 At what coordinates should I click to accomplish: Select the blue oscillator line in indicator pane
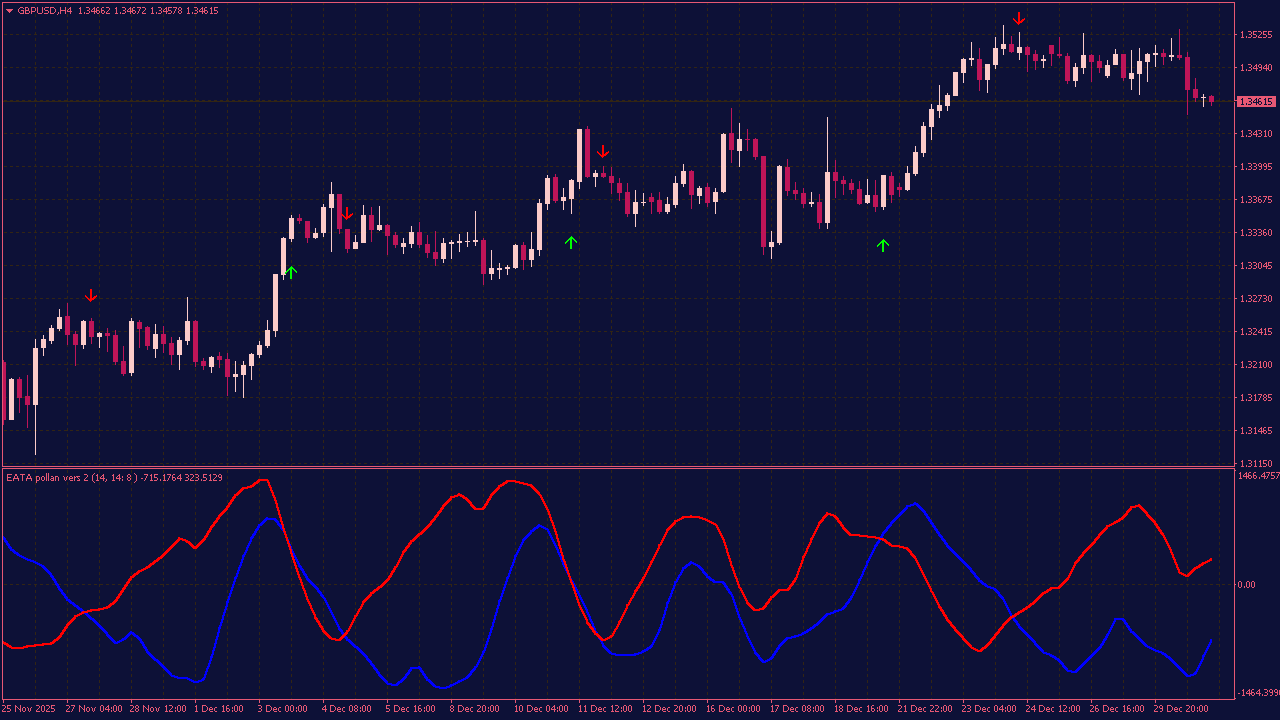[268, 521]
